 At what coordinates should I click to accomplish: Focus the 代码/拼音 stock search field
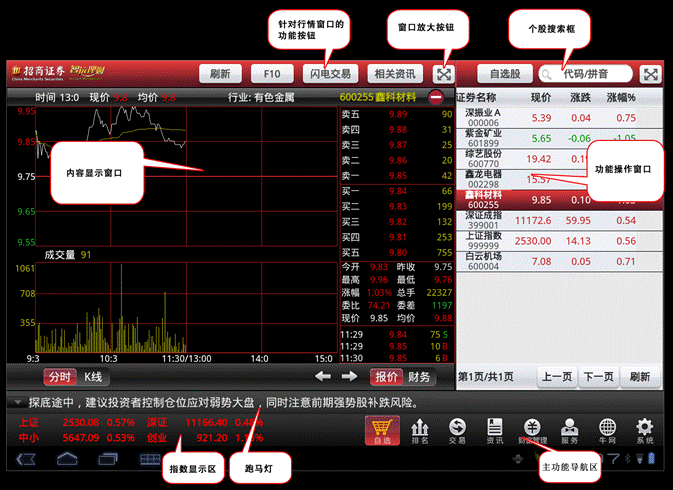tap(585, 74)
